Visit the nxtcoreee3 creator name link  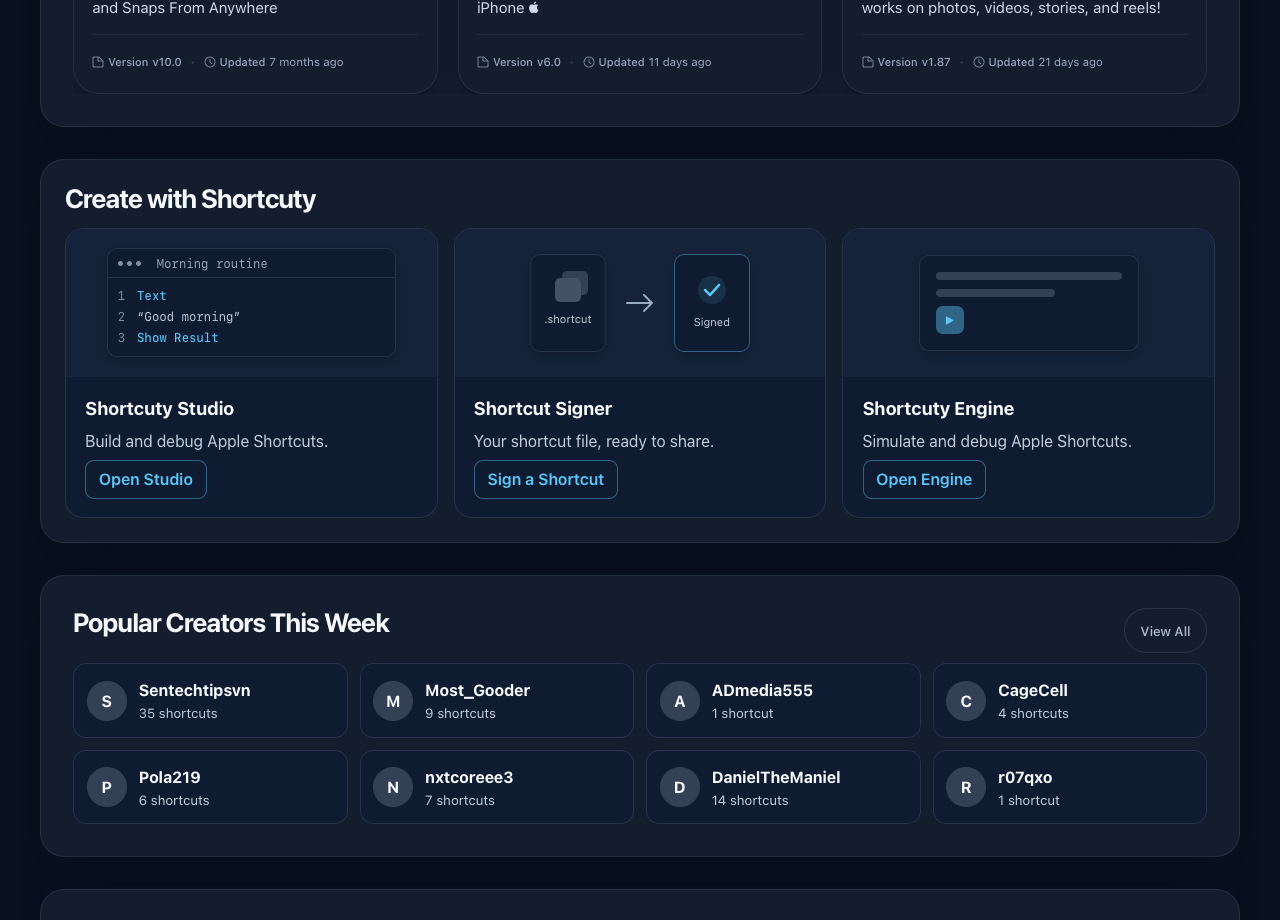469,777
